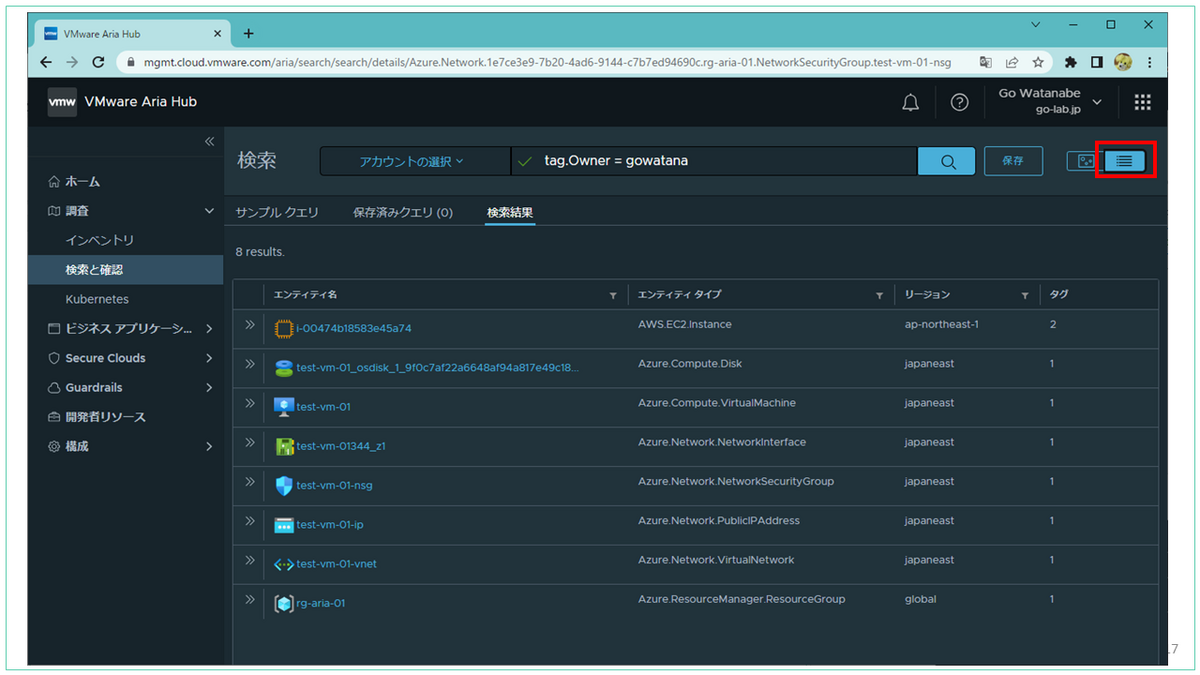Open a new browser tab with plus
Screen dimensions: 1200x675
tap(249, 33)
